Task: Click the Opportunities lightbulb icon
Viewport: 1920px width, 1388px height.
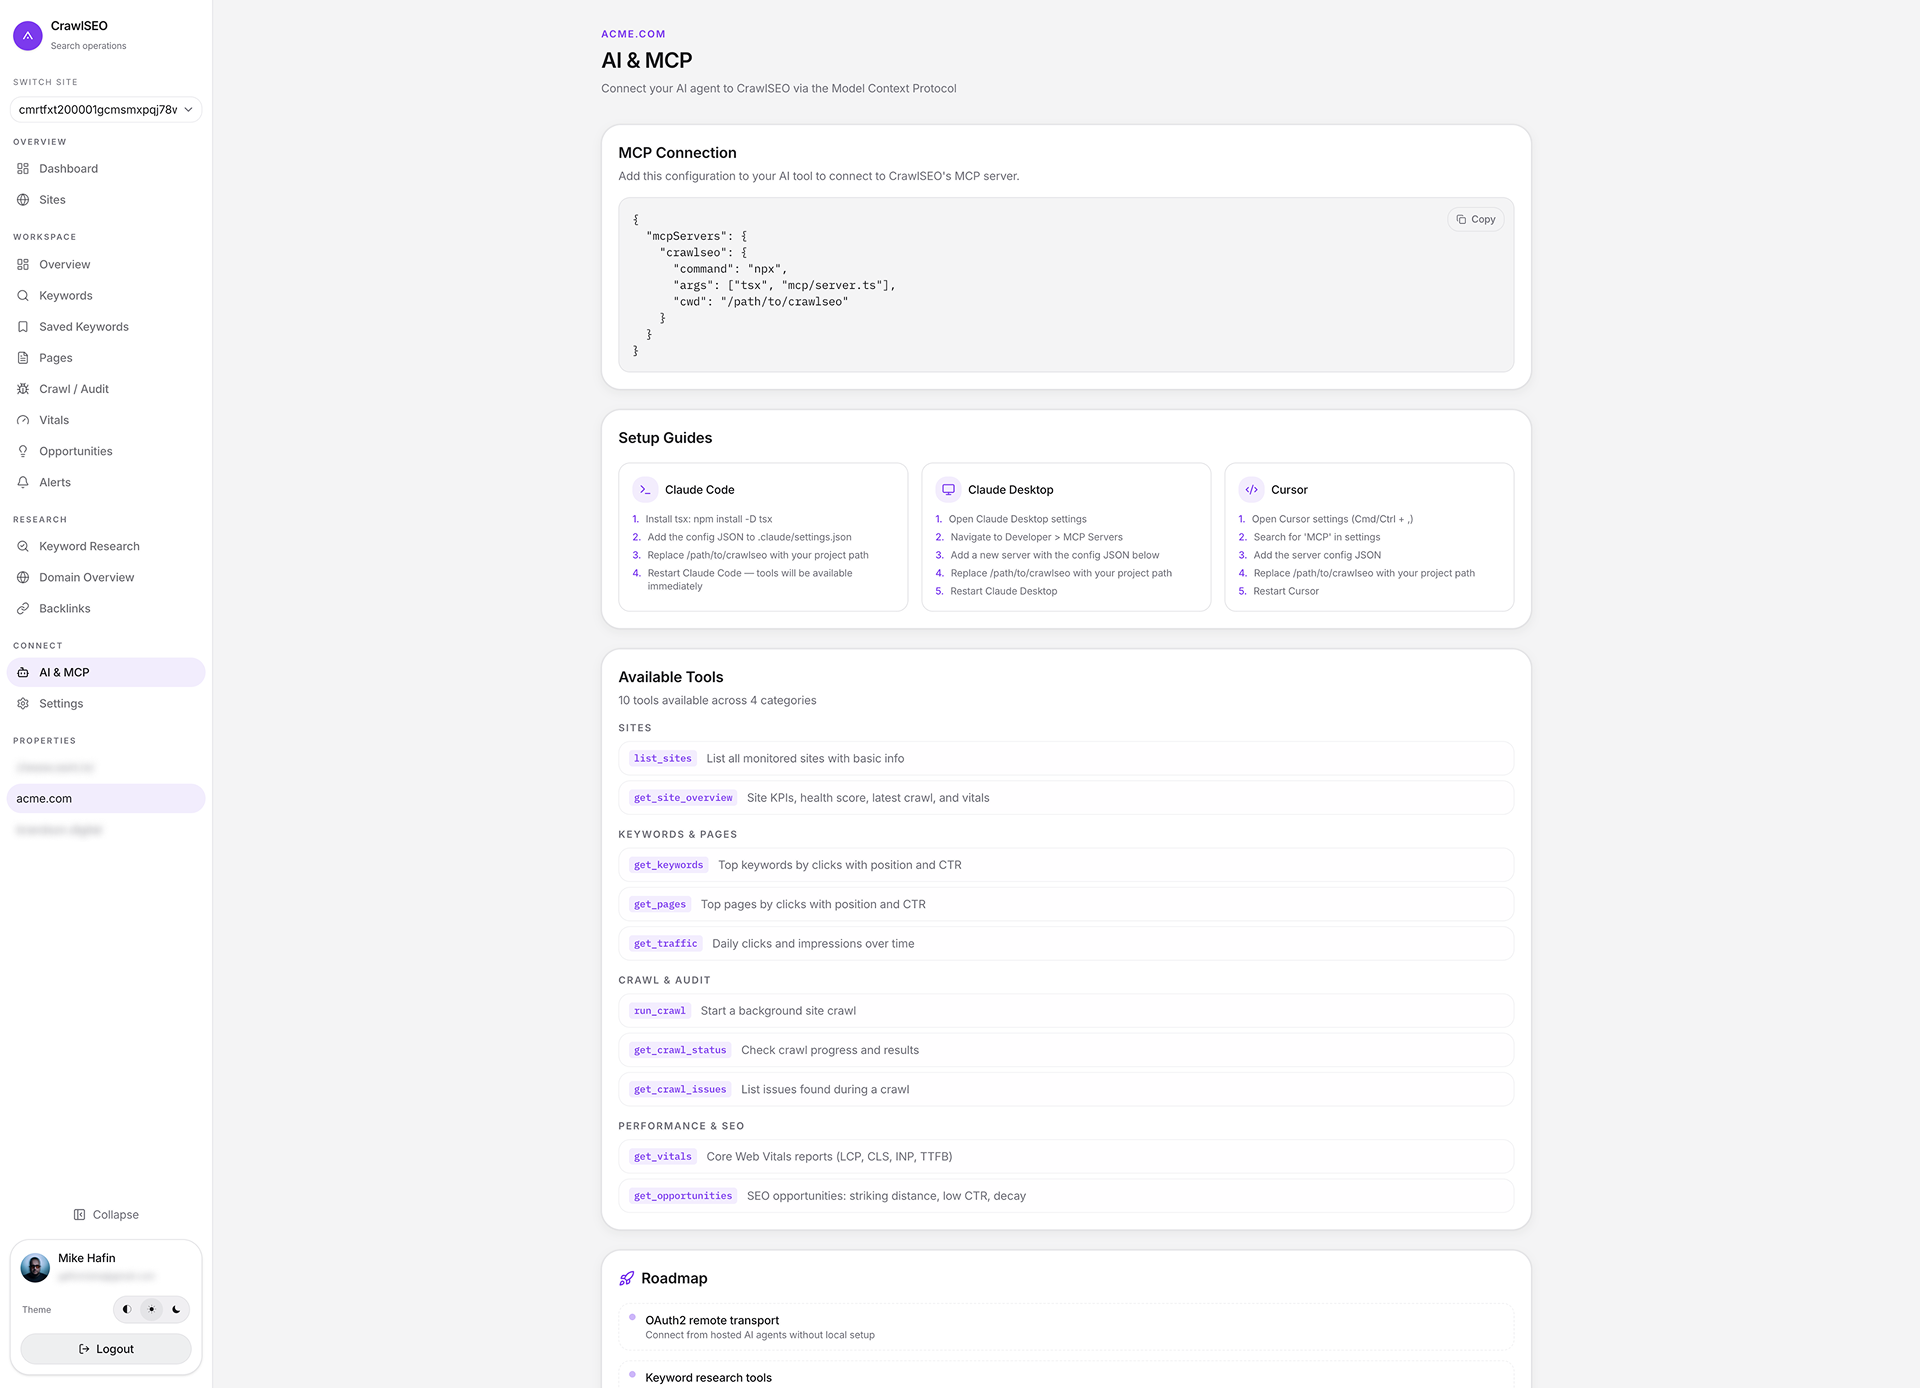Action: 23,451
